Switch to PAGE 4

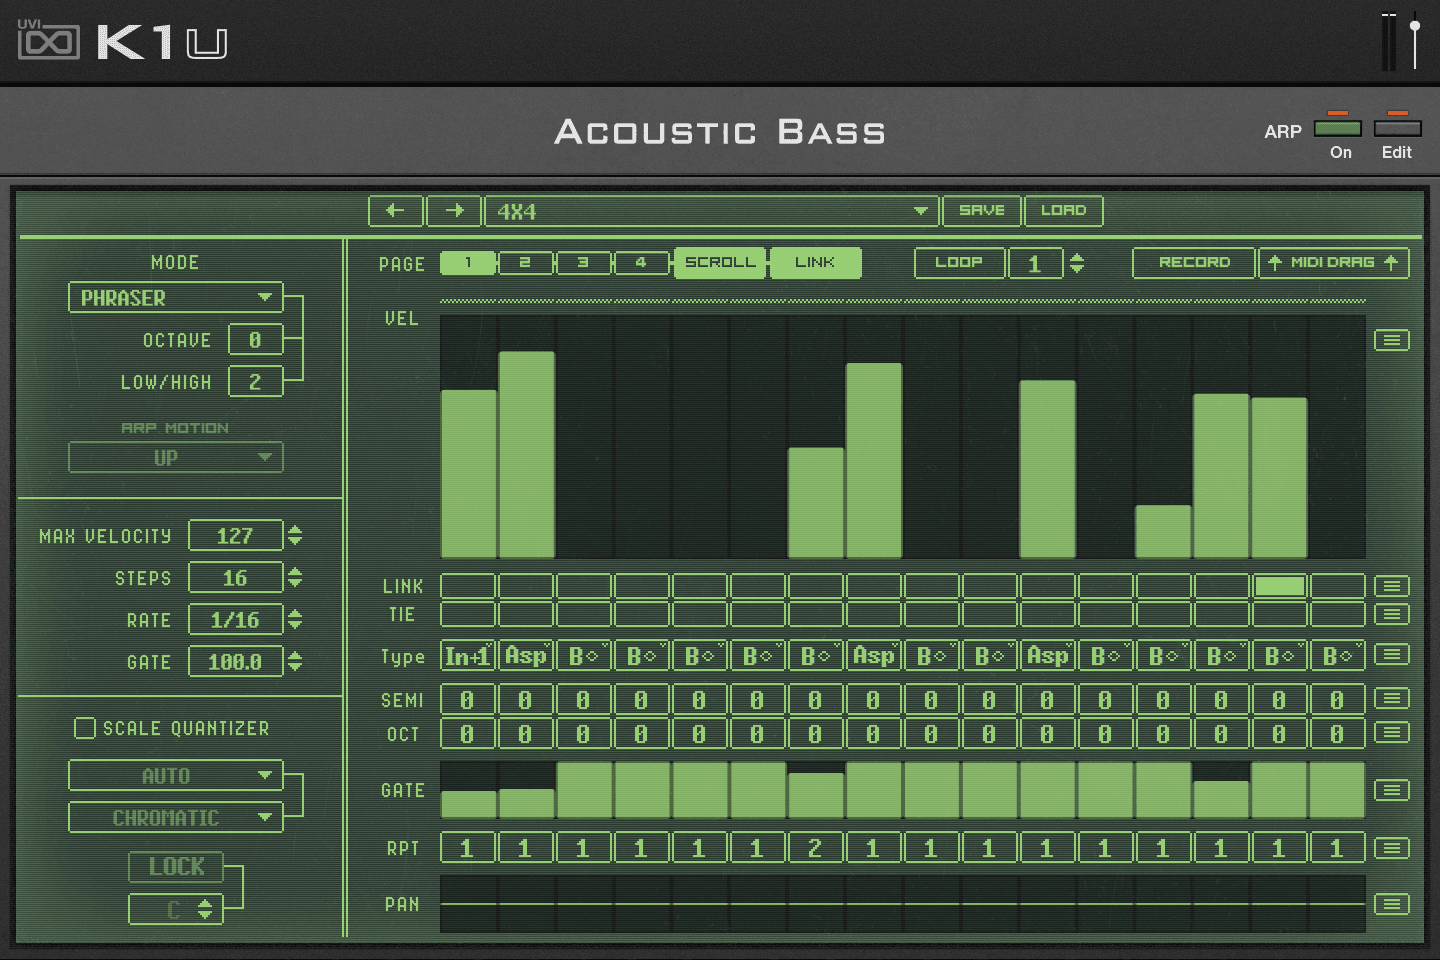point(641,262)
